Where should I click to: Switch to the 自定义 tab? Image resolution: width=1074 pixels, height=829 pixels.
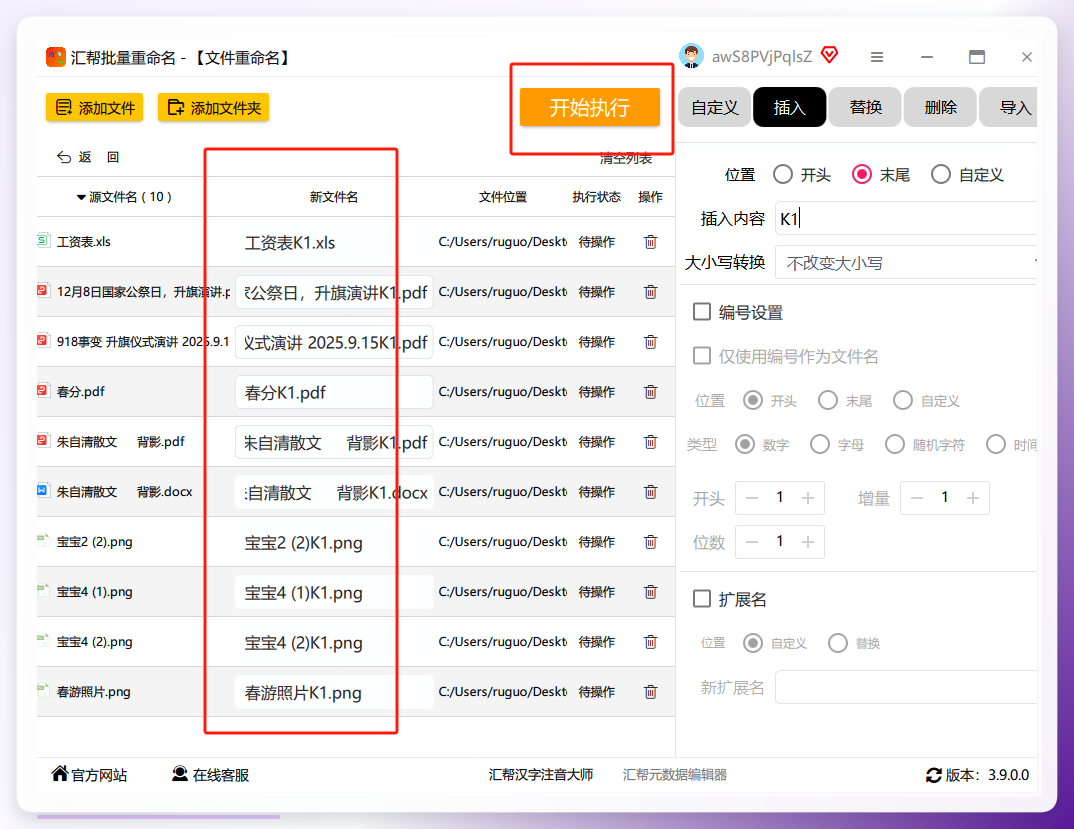click(714, 108)
